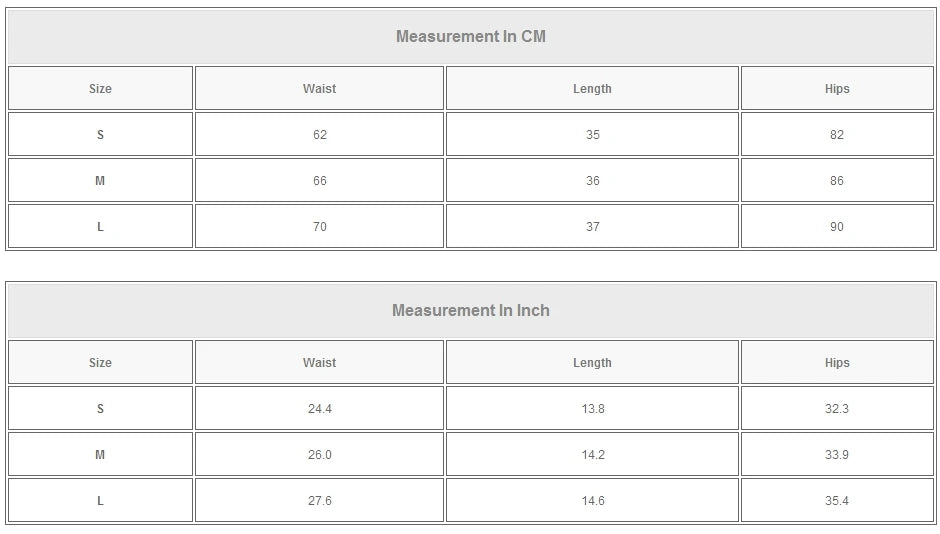Select the hips value 33.9 cell
Image resolution: width=940 pixels, height=534 pixels.
point(837,455)
